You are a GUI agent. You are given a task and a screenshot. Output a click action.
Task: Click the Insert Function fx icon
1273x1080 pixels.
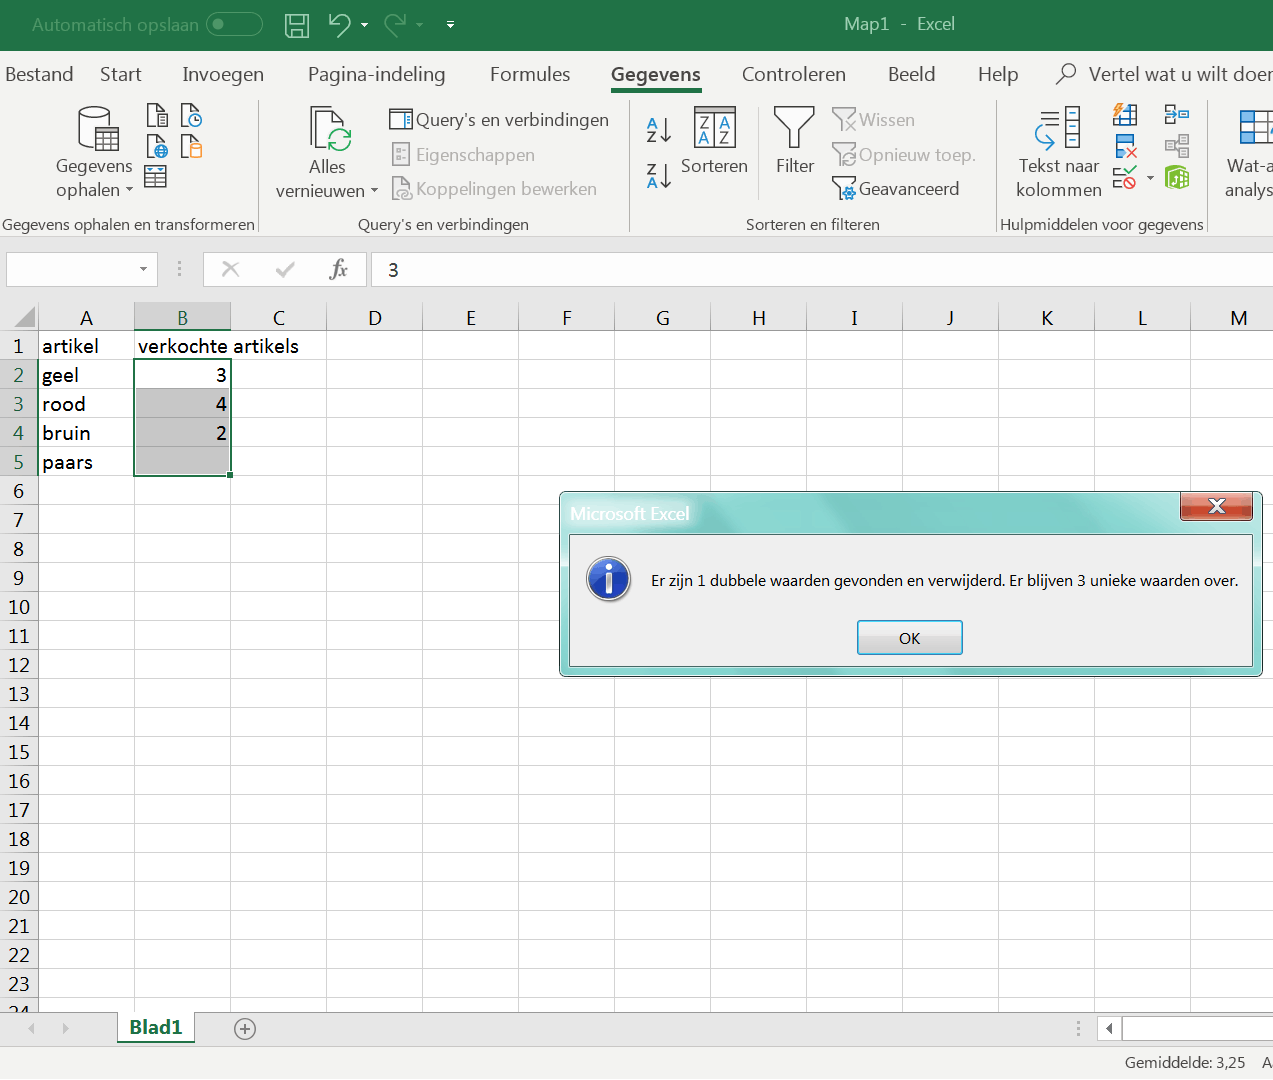point(339,269)
